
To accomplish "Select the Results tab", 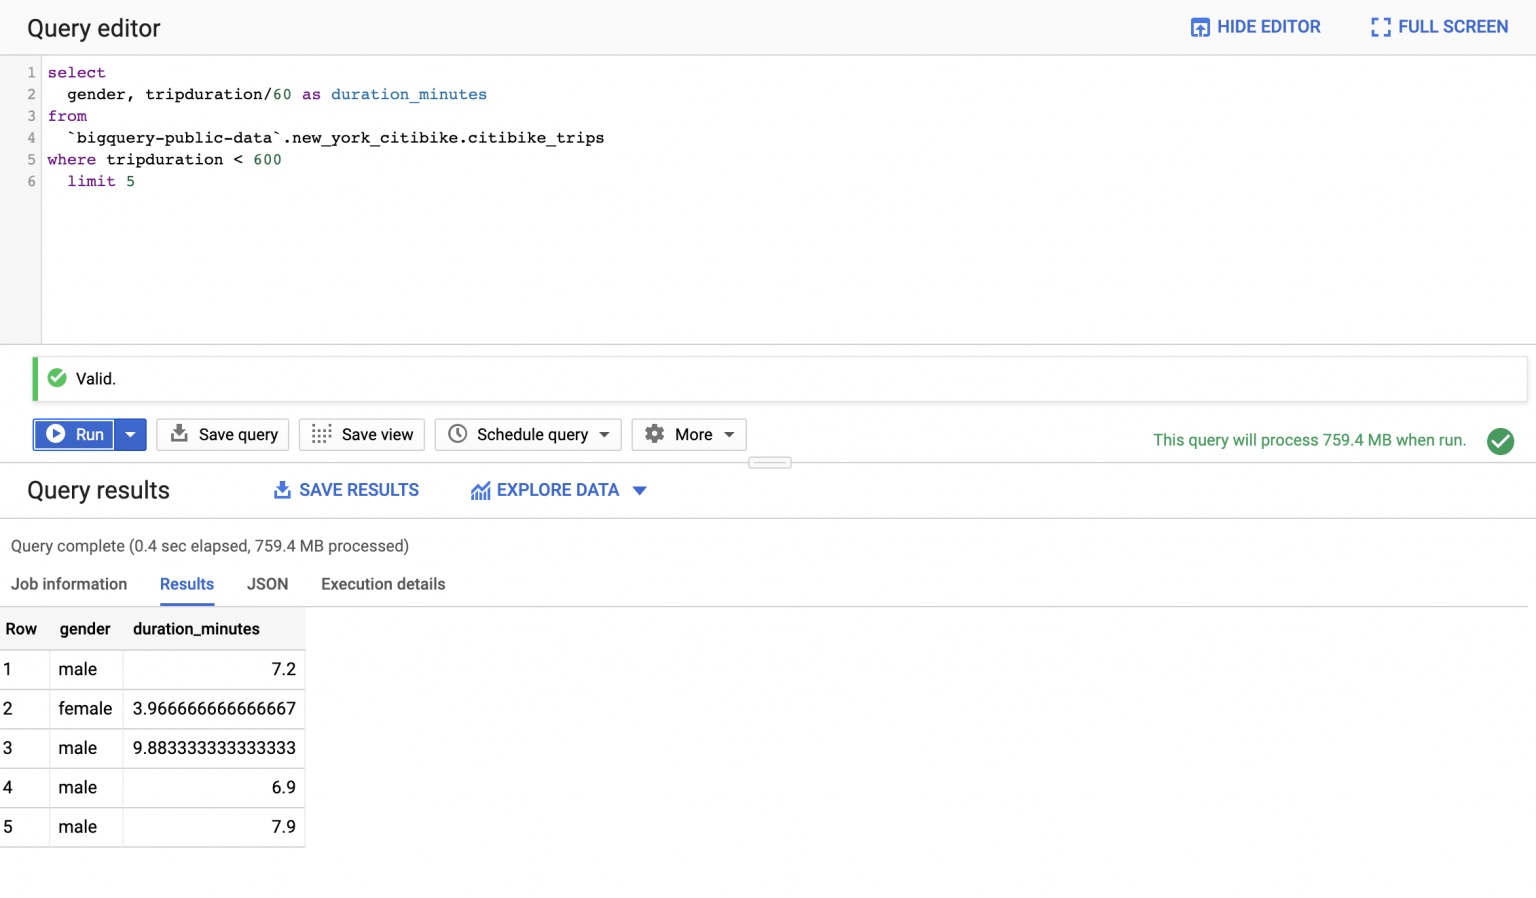I will [x=187, y=584].
